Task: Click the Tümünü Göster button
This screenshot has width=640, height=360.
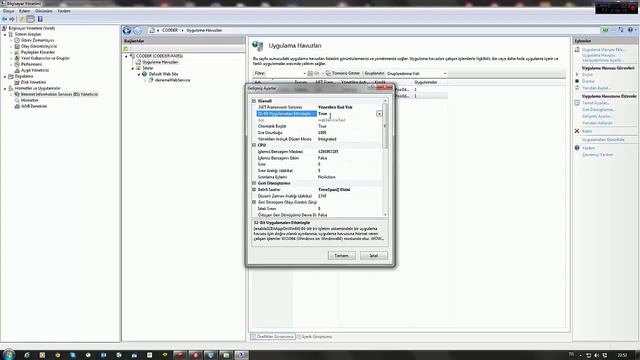Action: tap(343, 73)
